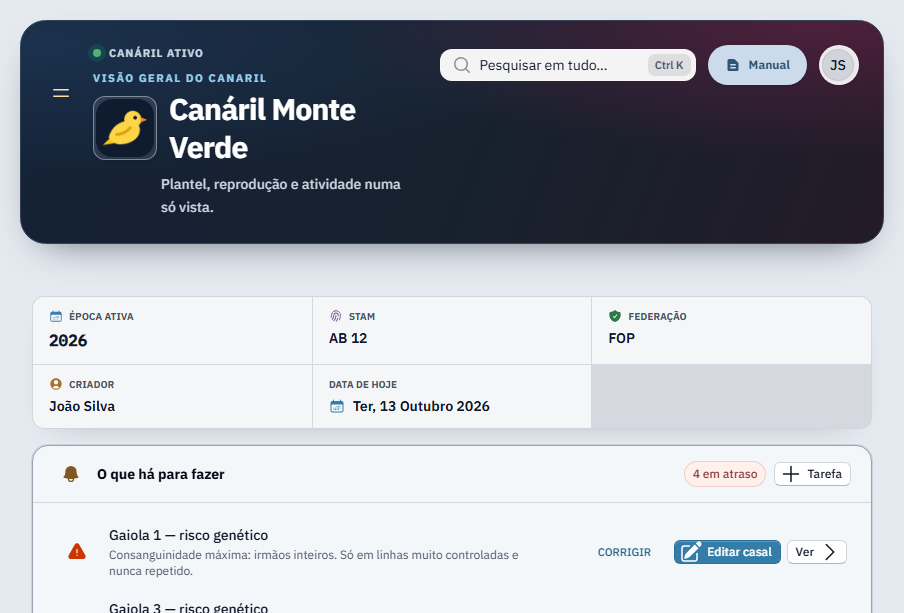This screenshot has height=613, width=904.
Task: Click the fingerprint icon beside STAM
Action: [x=336, y=316]
